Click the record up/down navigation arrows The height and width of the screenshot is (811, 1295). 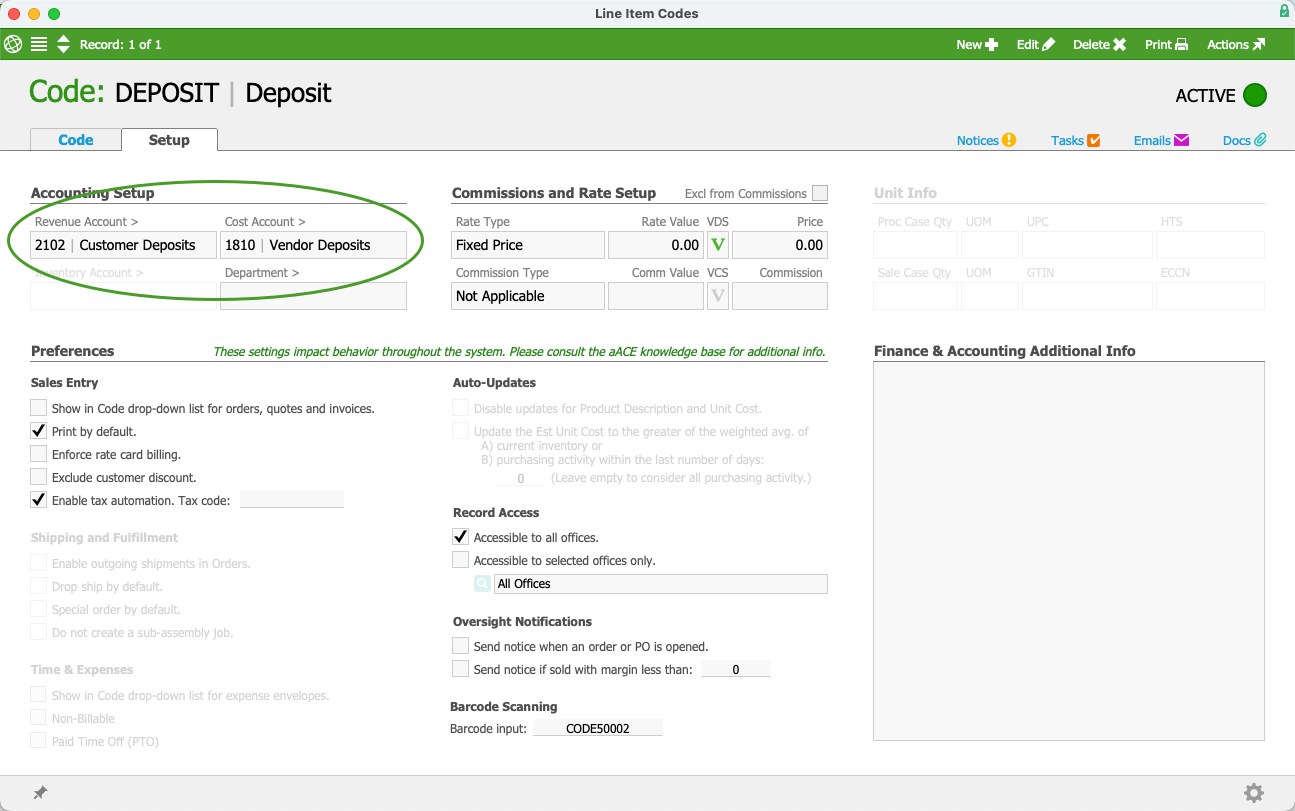click(x=63, y=44)
